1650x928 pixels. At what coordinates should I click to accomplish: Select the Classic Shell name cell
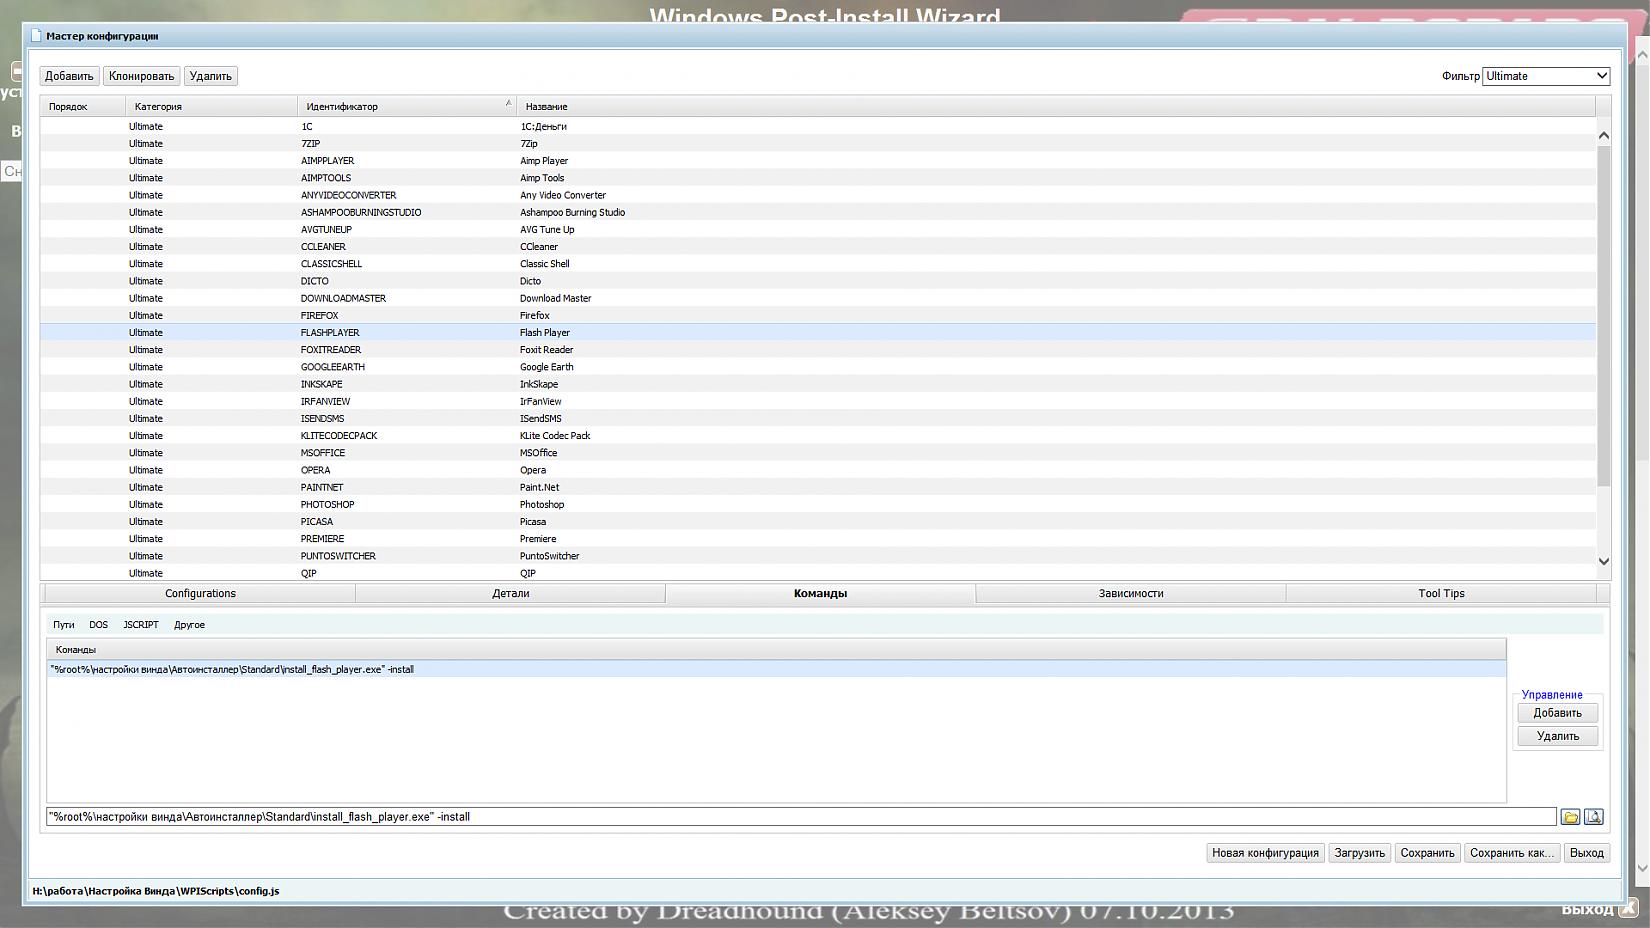click(x=544, y=264)
